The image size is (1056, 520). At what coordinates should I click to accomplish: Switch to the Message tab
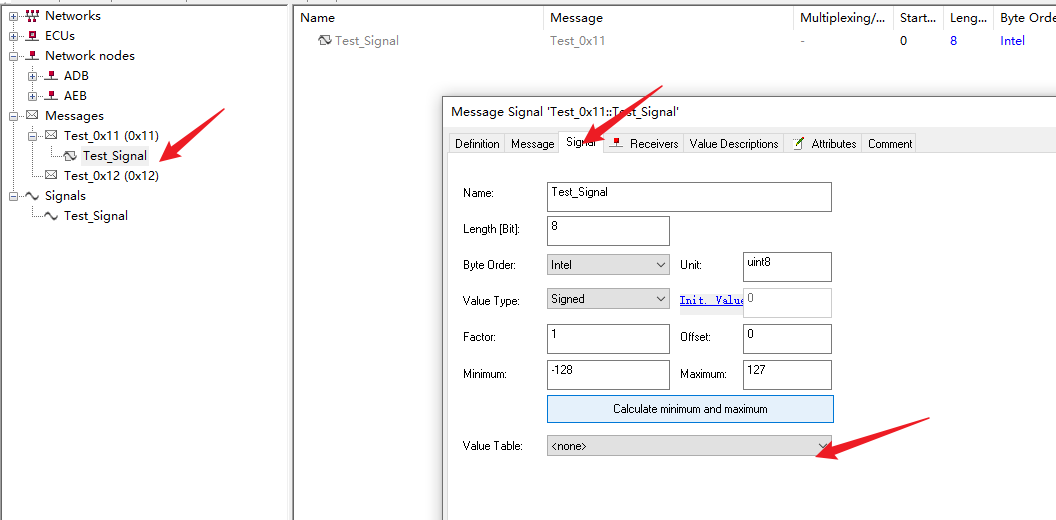coord(532,143)
